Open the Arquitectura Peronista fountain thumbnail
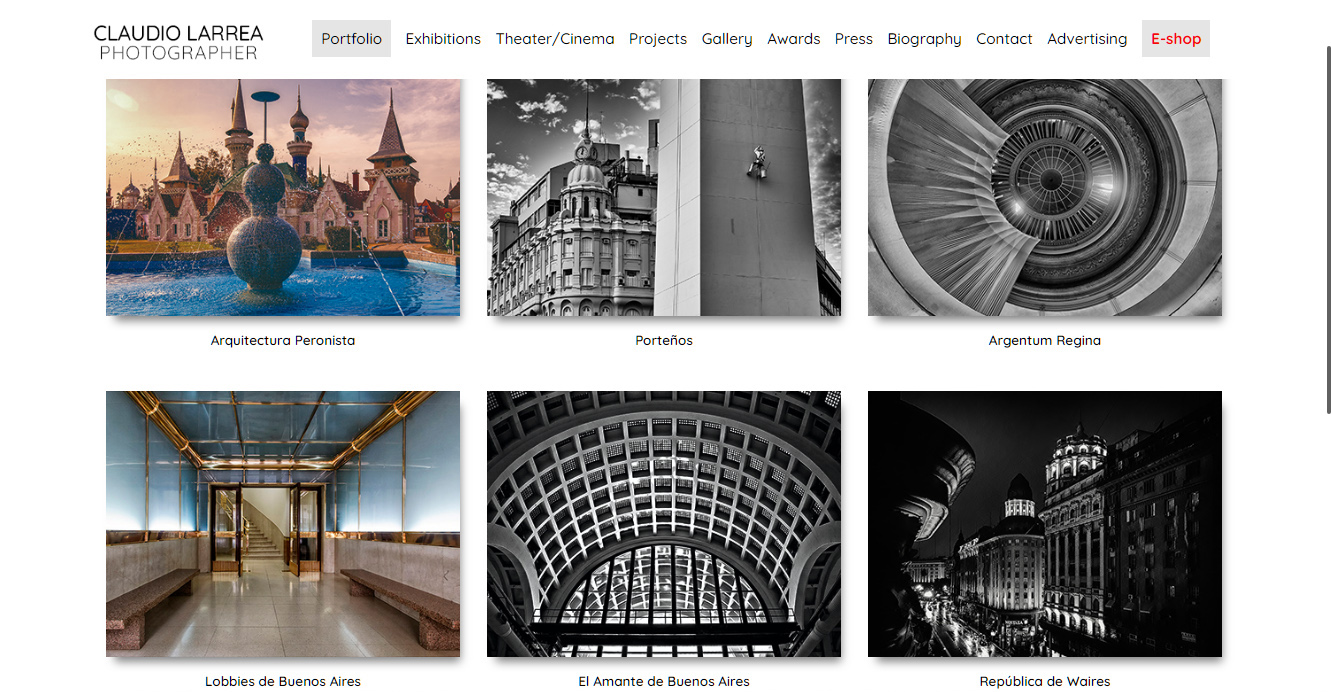 [283, 198]
